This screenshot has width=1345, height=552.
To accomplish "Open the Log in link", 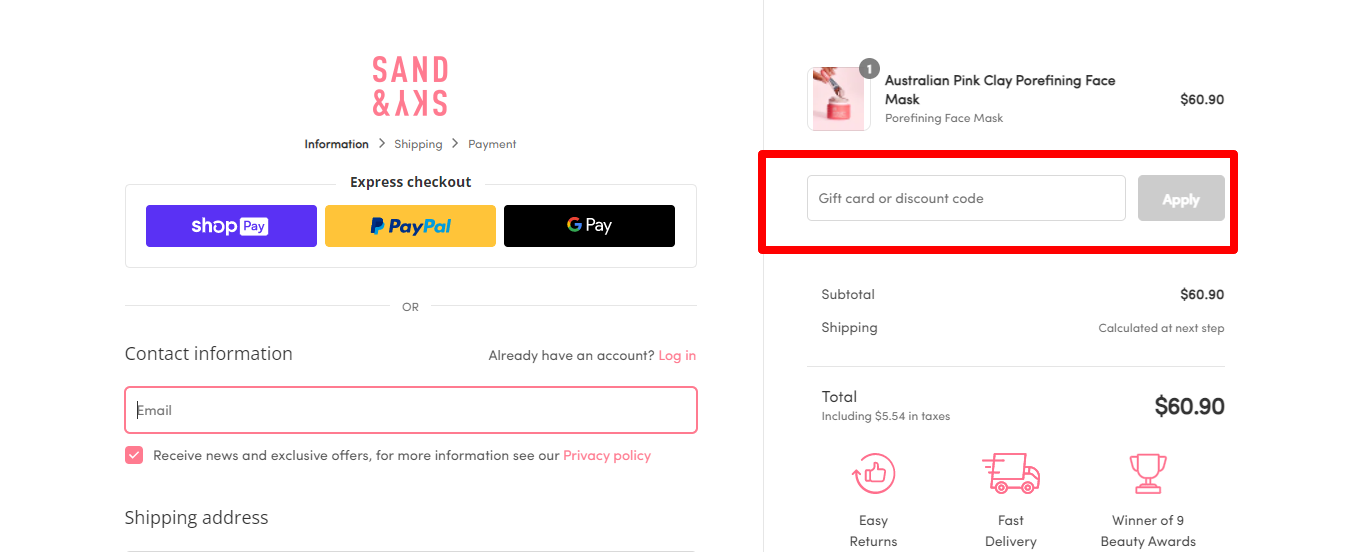I will [x=677, y=355].
